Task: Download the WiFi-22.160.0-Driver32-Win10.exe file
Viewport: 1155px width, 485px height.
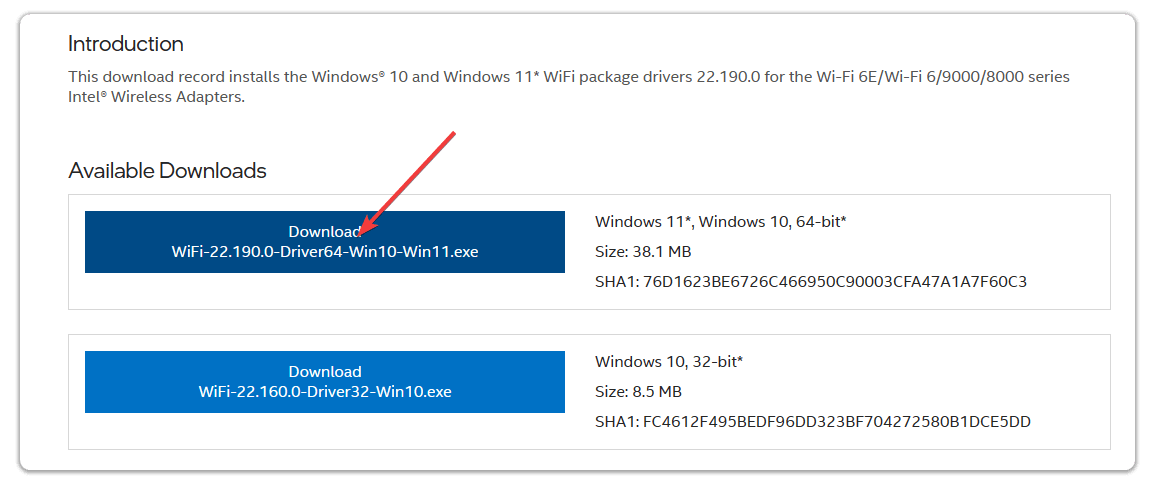Action: point(324,382)
